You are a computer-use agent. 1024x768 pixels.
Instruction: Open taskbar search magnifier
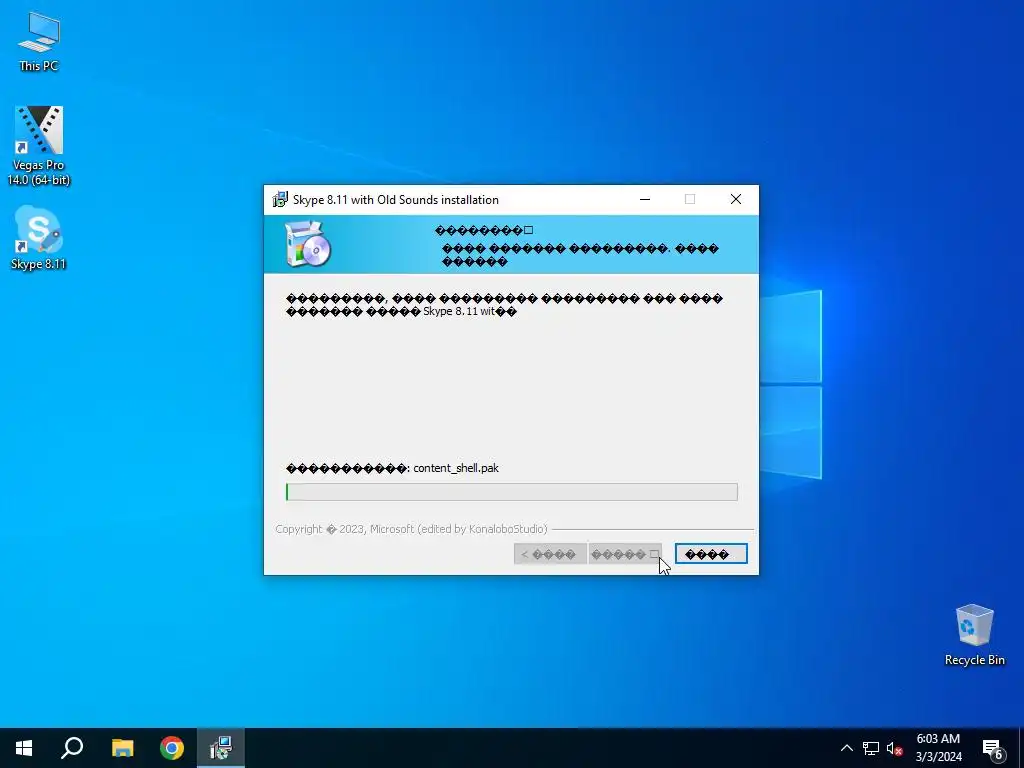[x=72, y=748]
